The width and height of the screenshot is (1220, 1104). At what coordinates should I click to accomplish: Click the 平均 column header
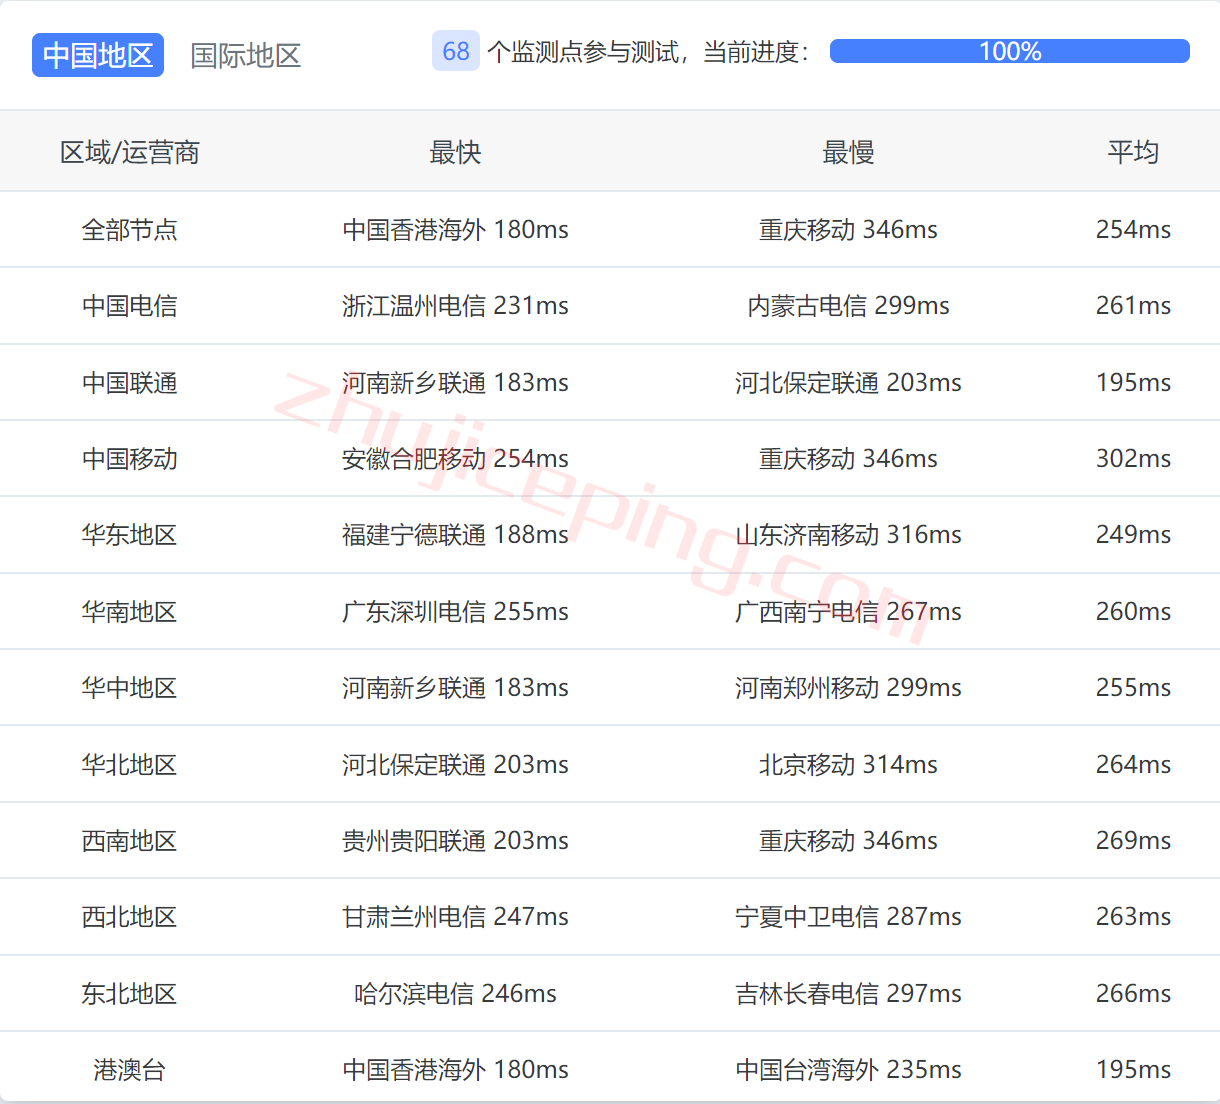point(1133,152)
